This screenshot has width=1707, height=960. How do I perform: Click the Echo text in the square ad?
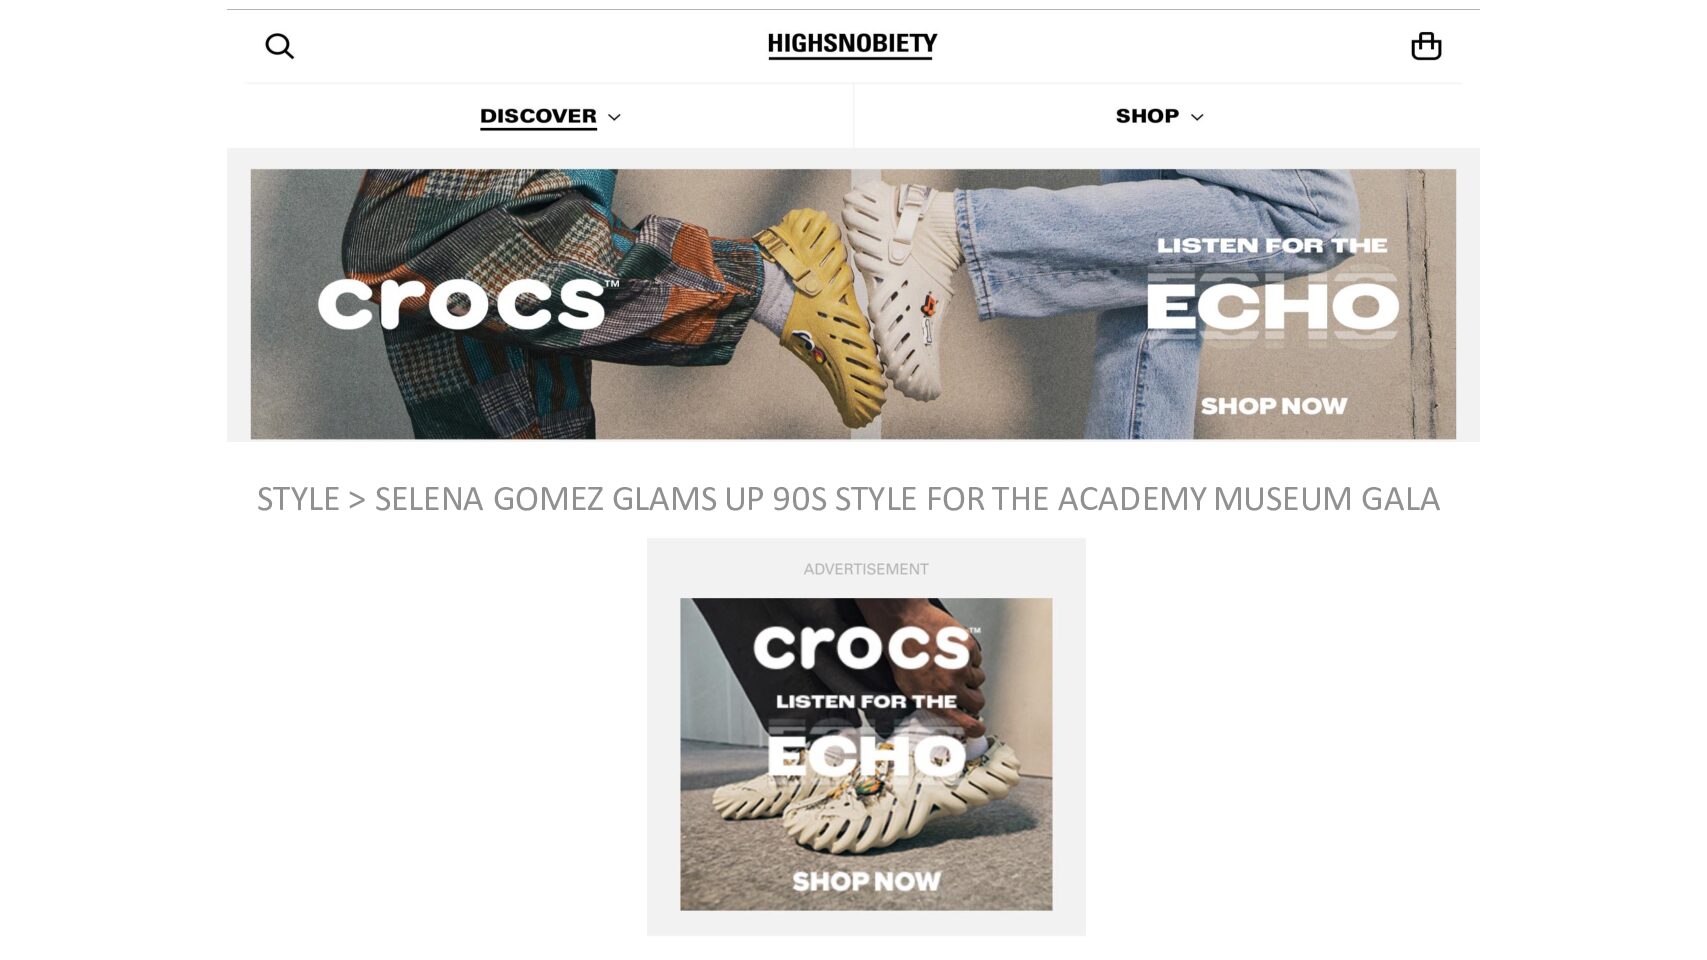pyautogui.click(x=866, y=756)
